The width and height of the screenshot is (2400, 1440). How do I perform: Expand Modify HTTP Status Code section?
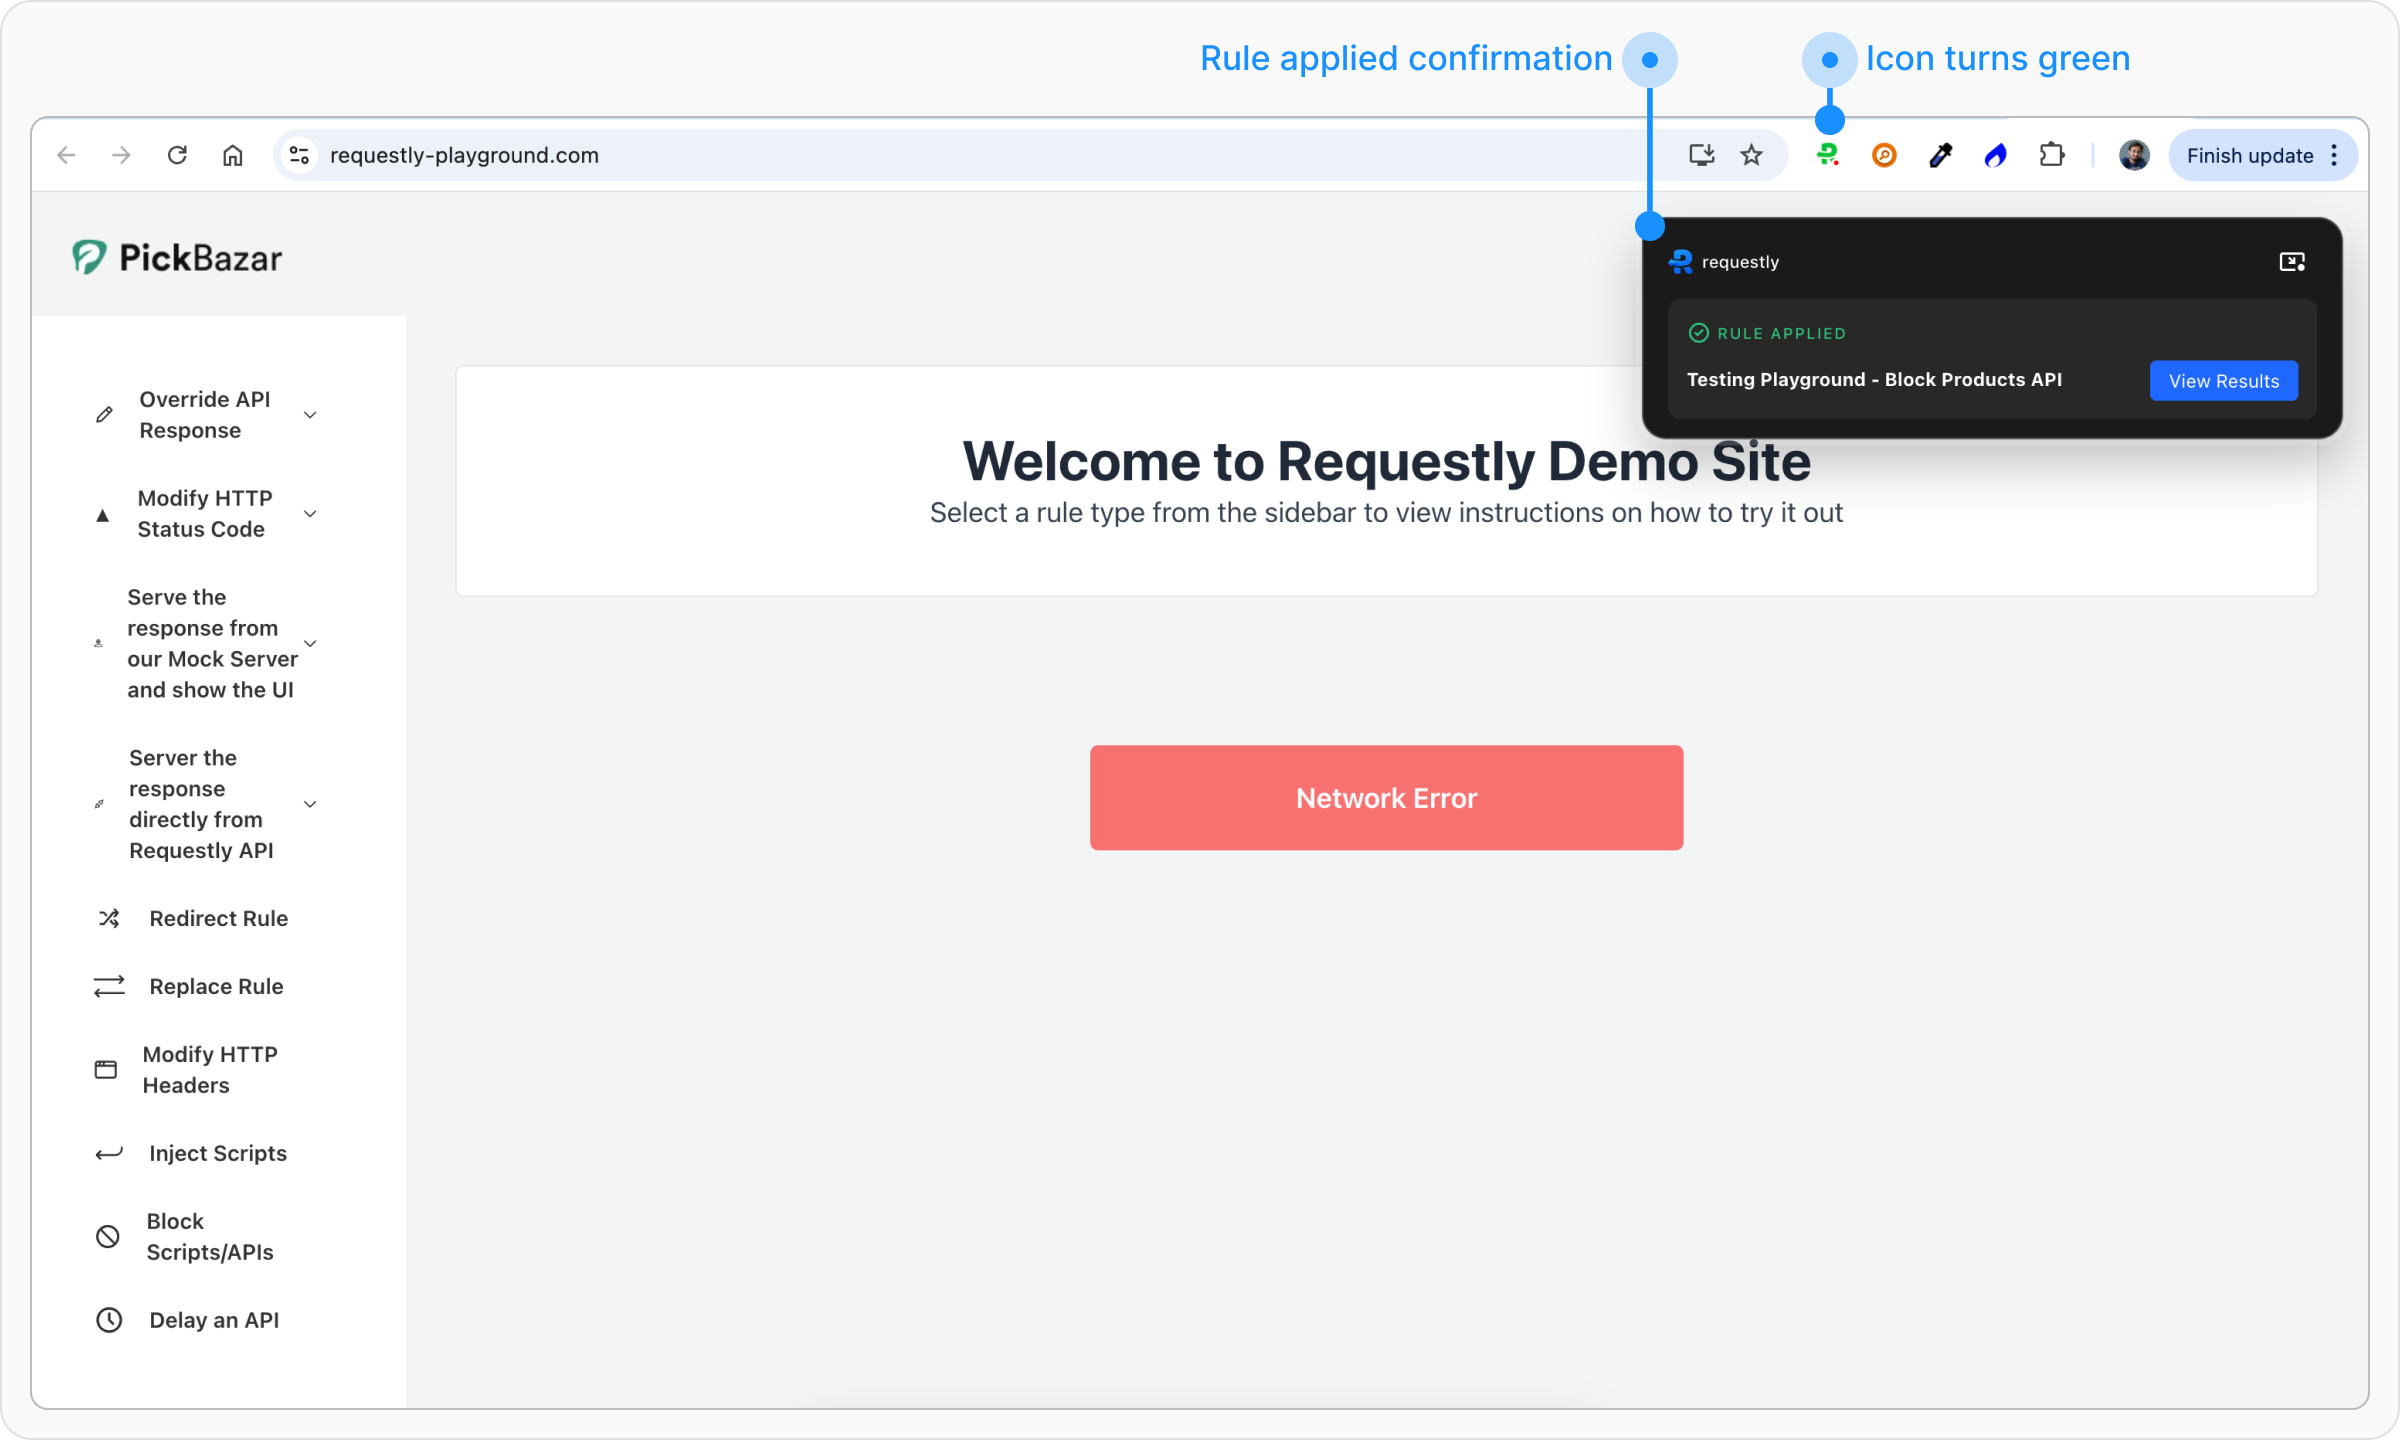click(x=310, y=514)
